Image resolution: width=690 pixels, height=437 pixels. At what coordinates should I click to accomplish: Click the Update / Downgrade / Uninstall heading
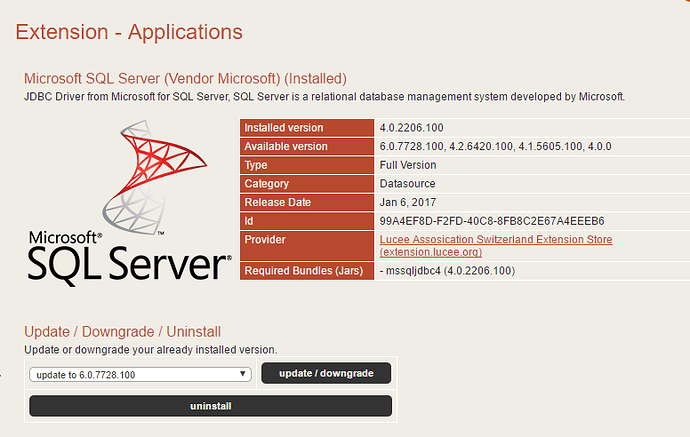pyautogui.click(x=122, y=332)
